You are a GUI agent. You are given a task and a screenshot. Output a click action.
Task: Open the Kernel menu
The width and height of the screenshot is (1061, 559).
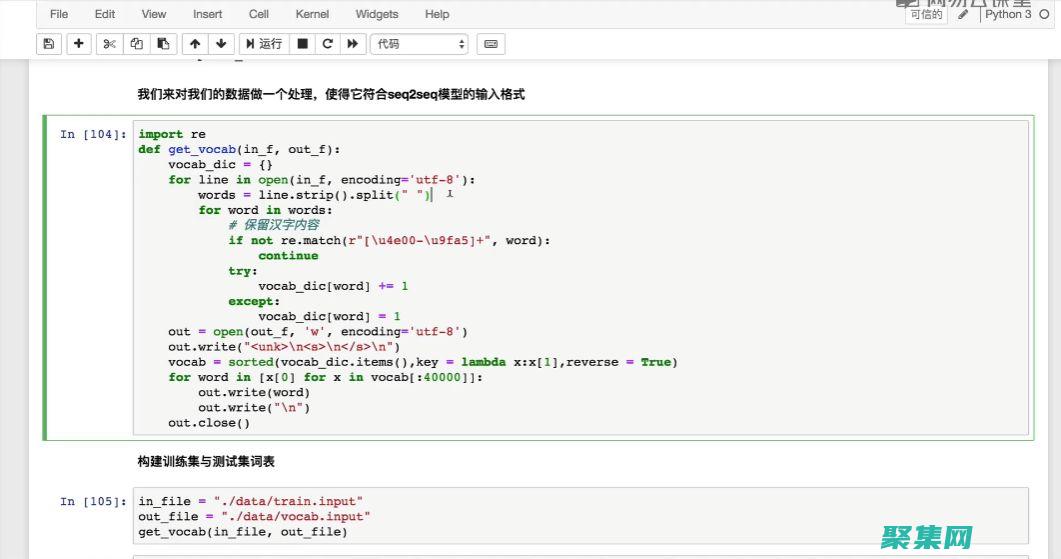[x=312, y=14]
